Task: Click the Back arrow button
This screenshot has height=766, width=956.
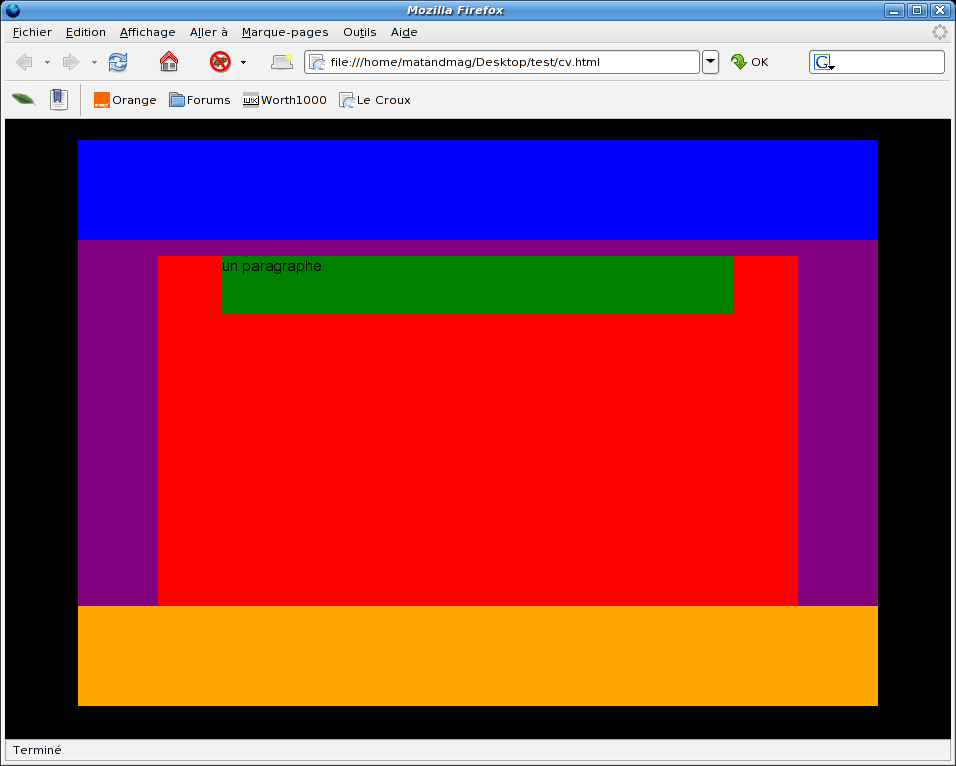Action: [24, 62]
